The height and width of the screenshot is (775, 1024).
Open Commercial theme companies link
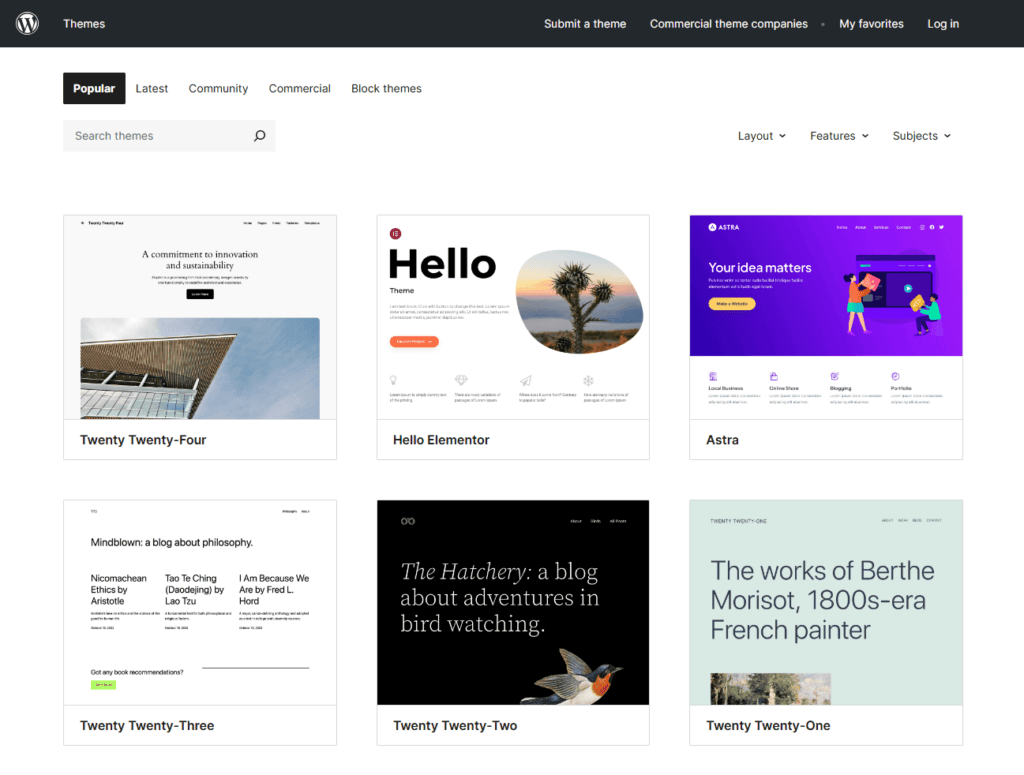tap(729, 24)
